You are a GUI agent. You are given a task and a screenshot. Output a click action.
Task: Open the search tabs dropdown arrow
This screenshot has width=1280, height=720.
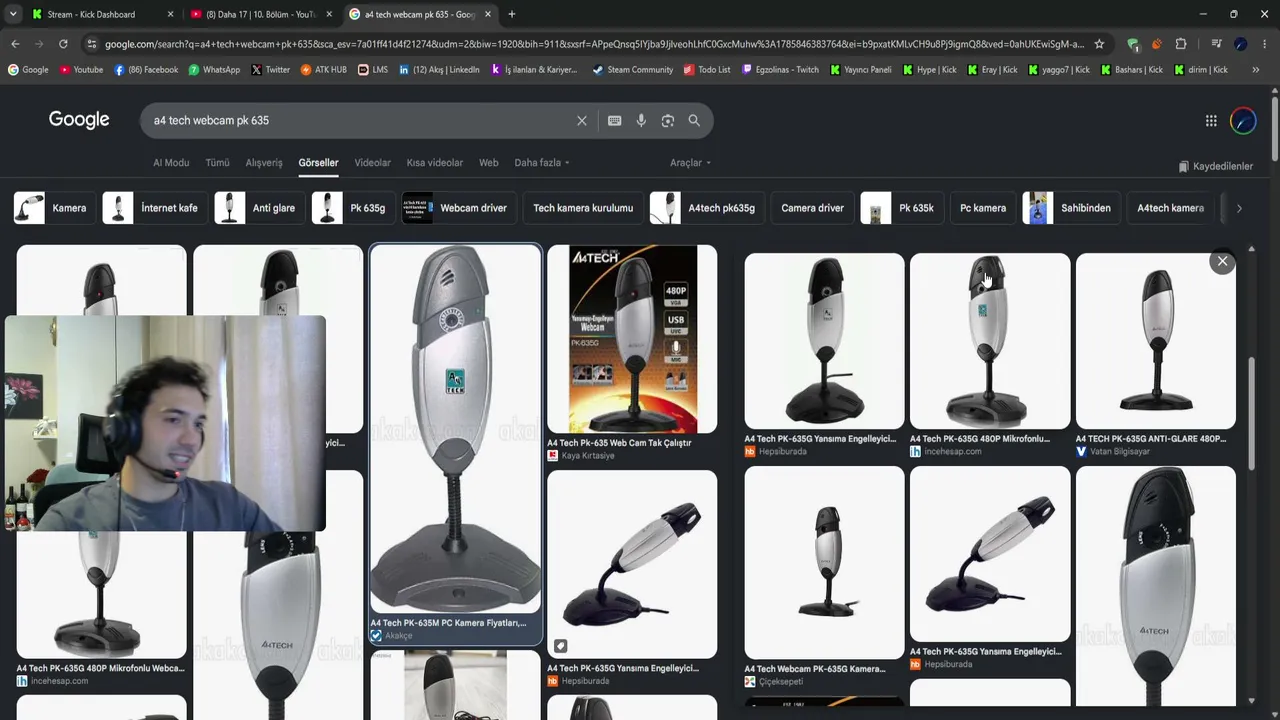click(13, 14)
